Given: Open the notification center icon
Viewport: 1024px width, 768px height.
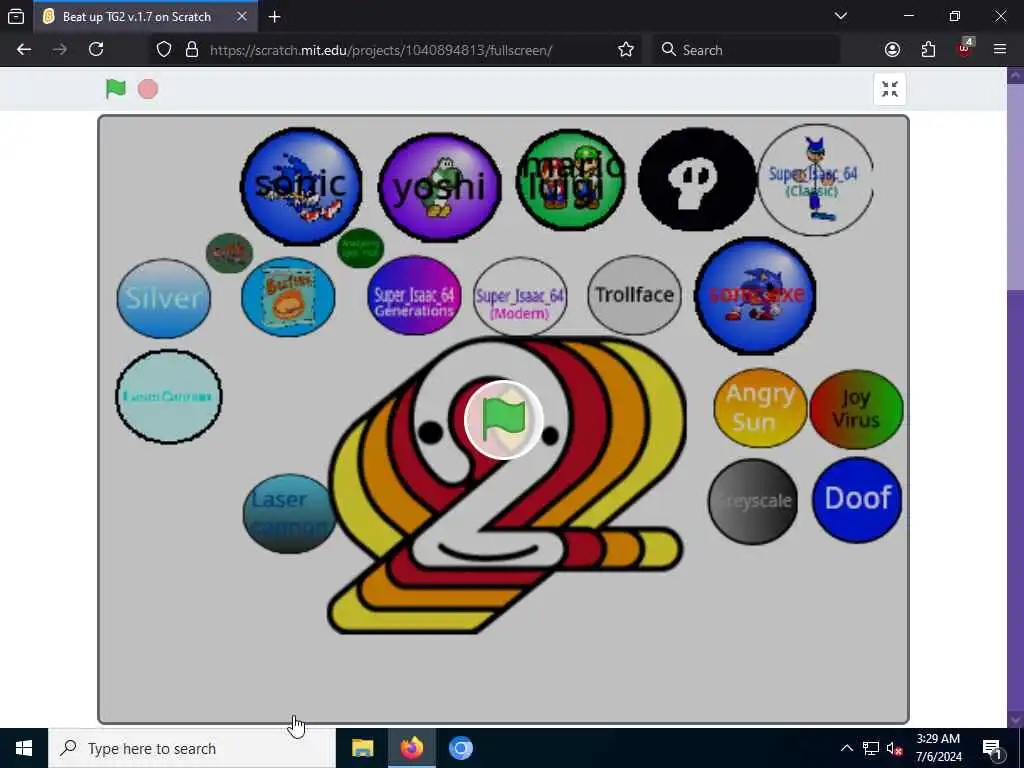Looking at the screenshot, I should tap(992, 748).
